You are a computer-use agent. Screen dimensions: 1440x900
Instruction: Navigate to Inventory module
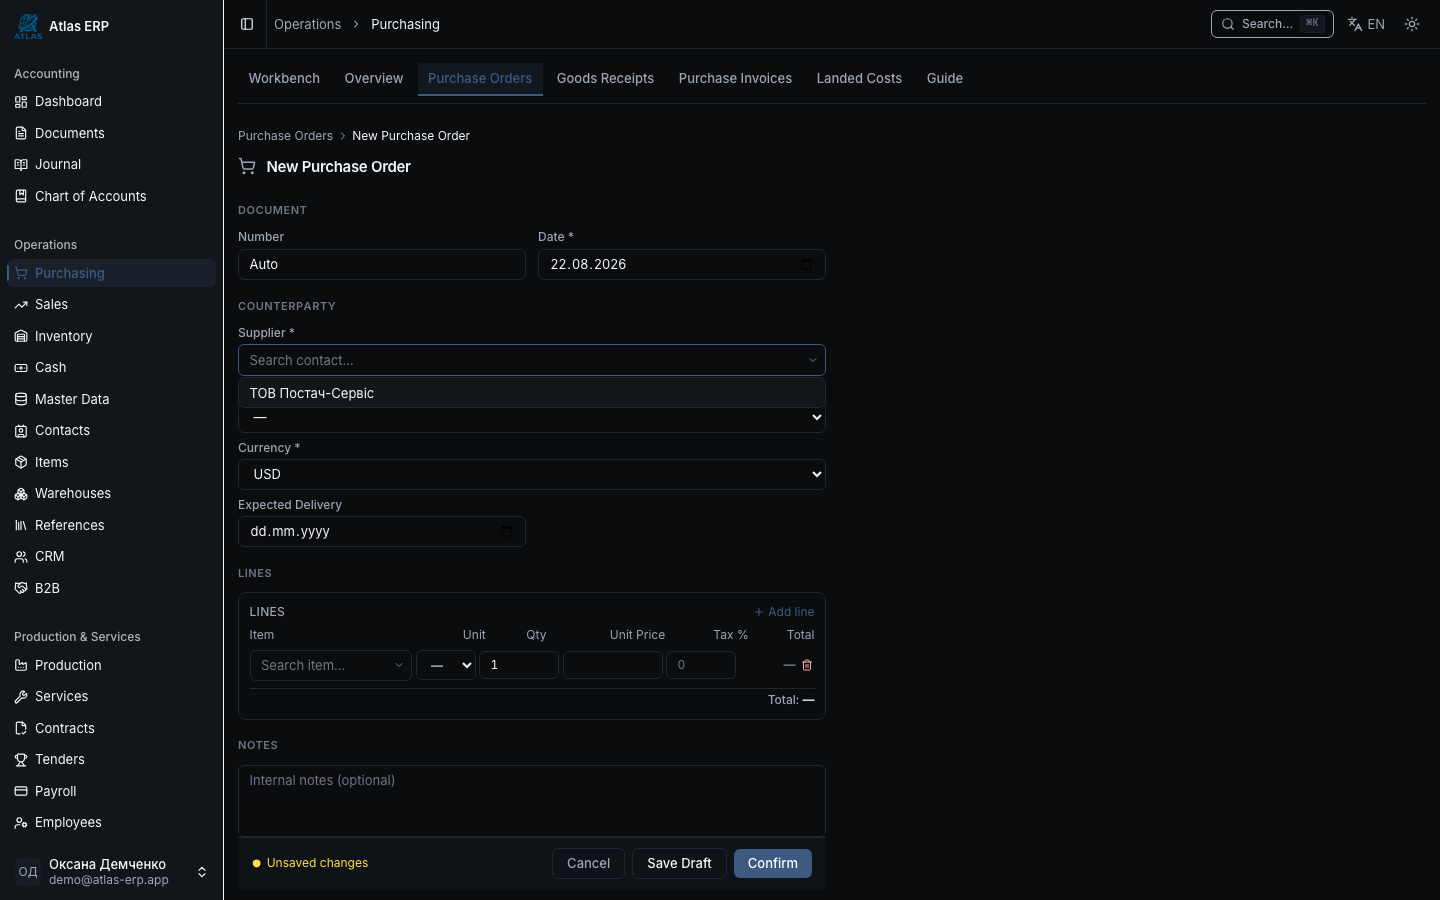pos(111,336)
